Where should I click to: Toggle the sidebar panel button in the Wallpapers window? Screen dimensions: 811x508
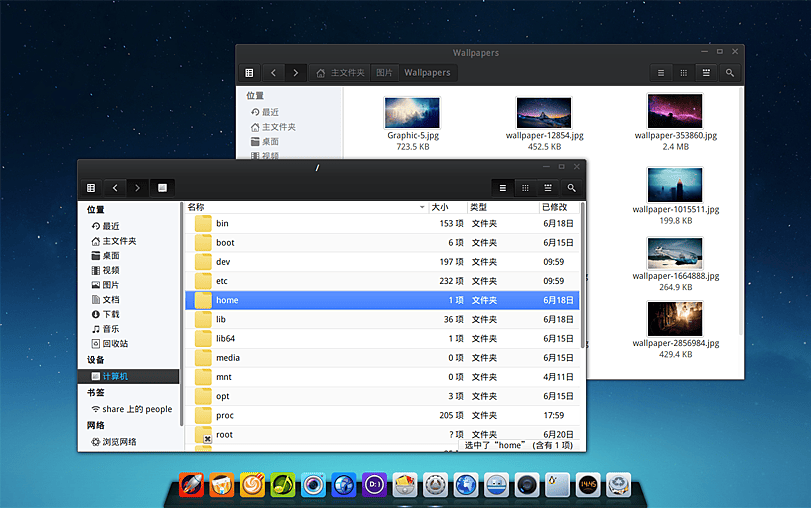[249, 73]
